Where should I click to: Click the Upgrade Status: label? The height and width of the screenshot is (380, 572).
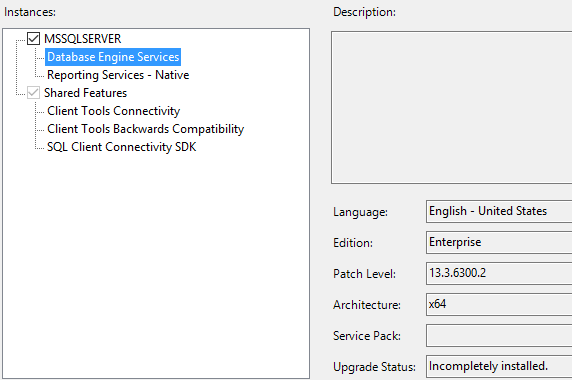point(374,367)
